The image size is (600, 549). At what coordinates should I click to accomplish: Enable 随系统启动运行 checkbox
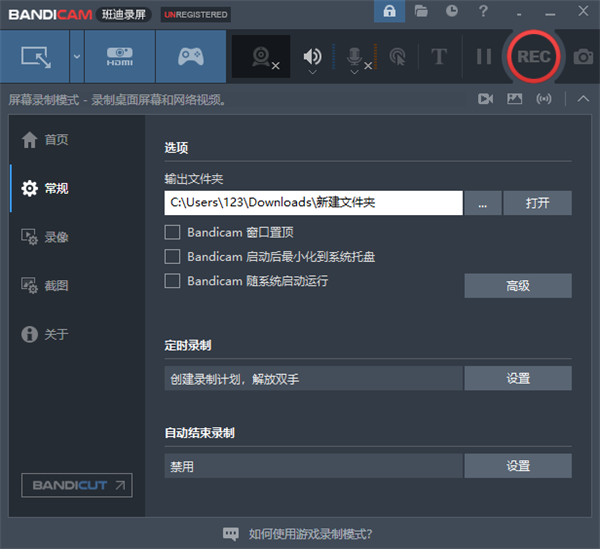[x=172, y=280]
